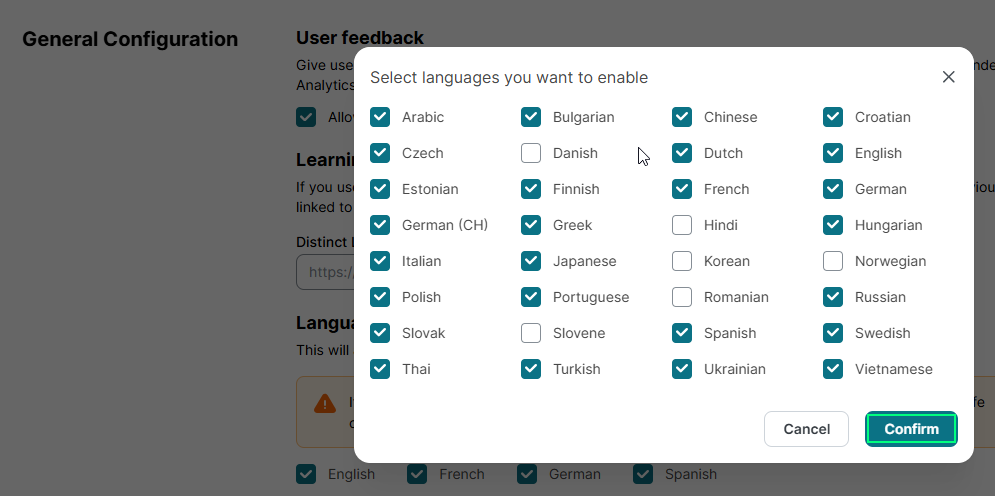Close the language selection dialog
Viewport: 995px width, 496px height.
(948, 77)
